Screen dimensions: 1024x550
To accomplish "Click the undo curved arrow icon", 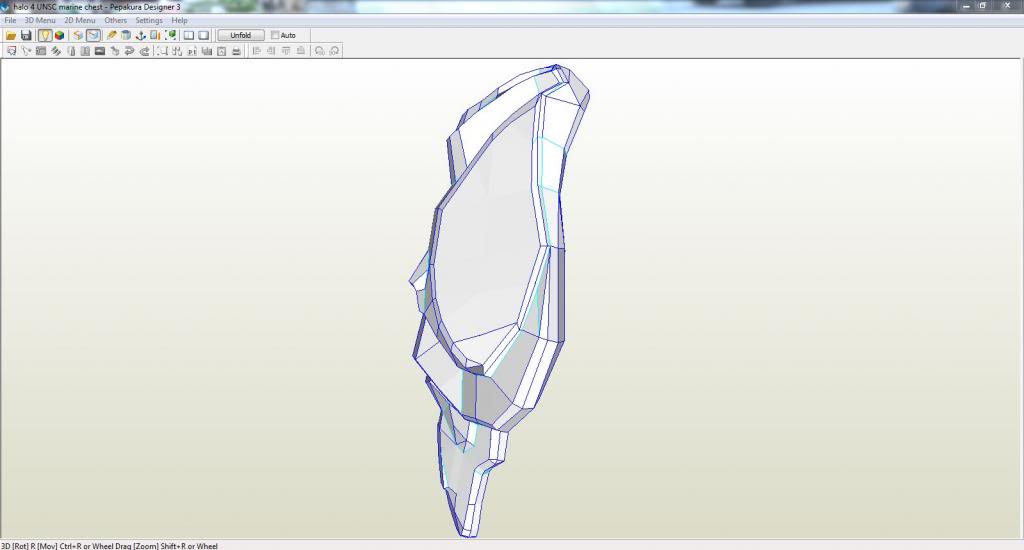I will (x=129, y=51).
